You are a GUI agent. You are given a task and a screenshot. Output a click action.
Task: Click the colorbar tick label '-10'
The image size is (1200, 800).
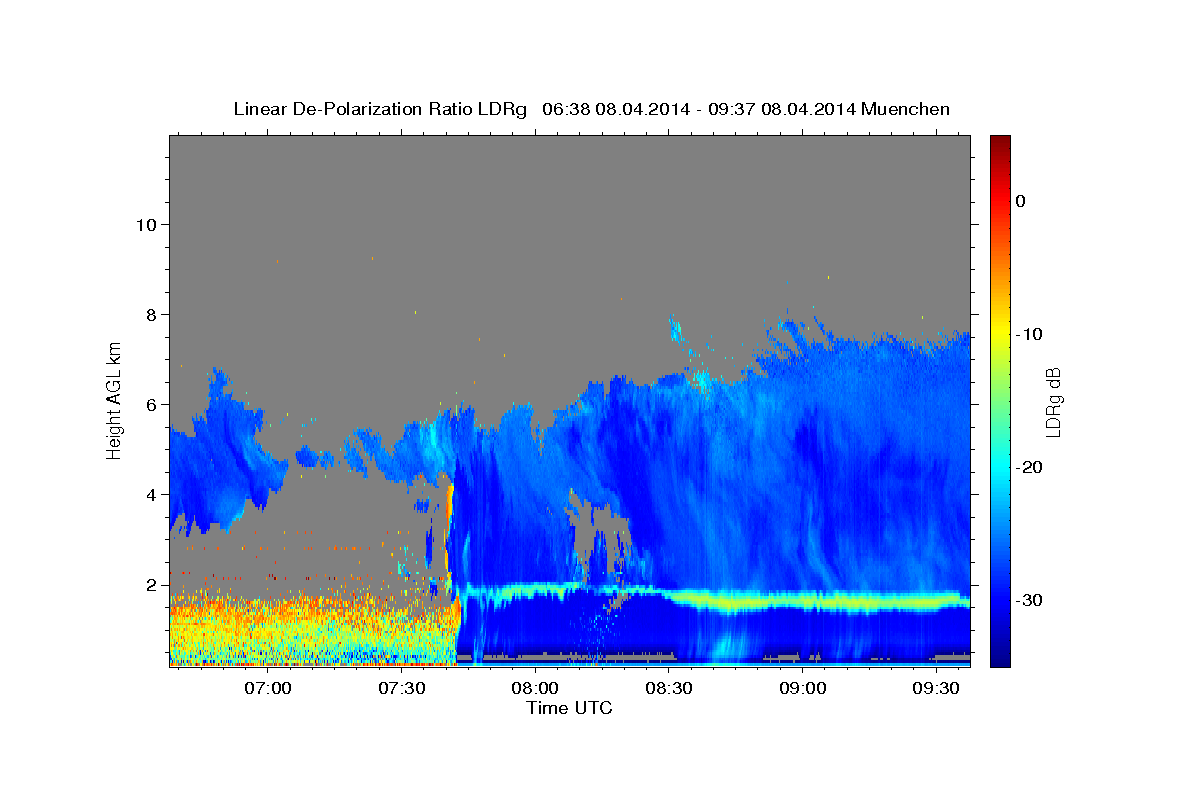pos(1029,334)
